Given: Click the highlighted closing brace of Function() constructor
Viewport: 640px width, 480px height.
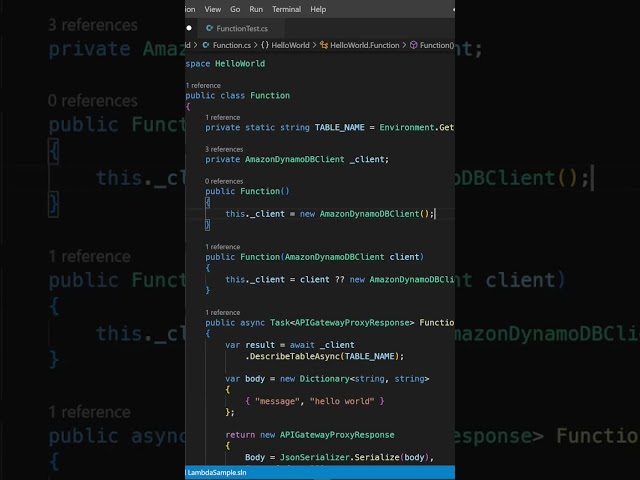Looking at the screenshot, I should (208, 225).
